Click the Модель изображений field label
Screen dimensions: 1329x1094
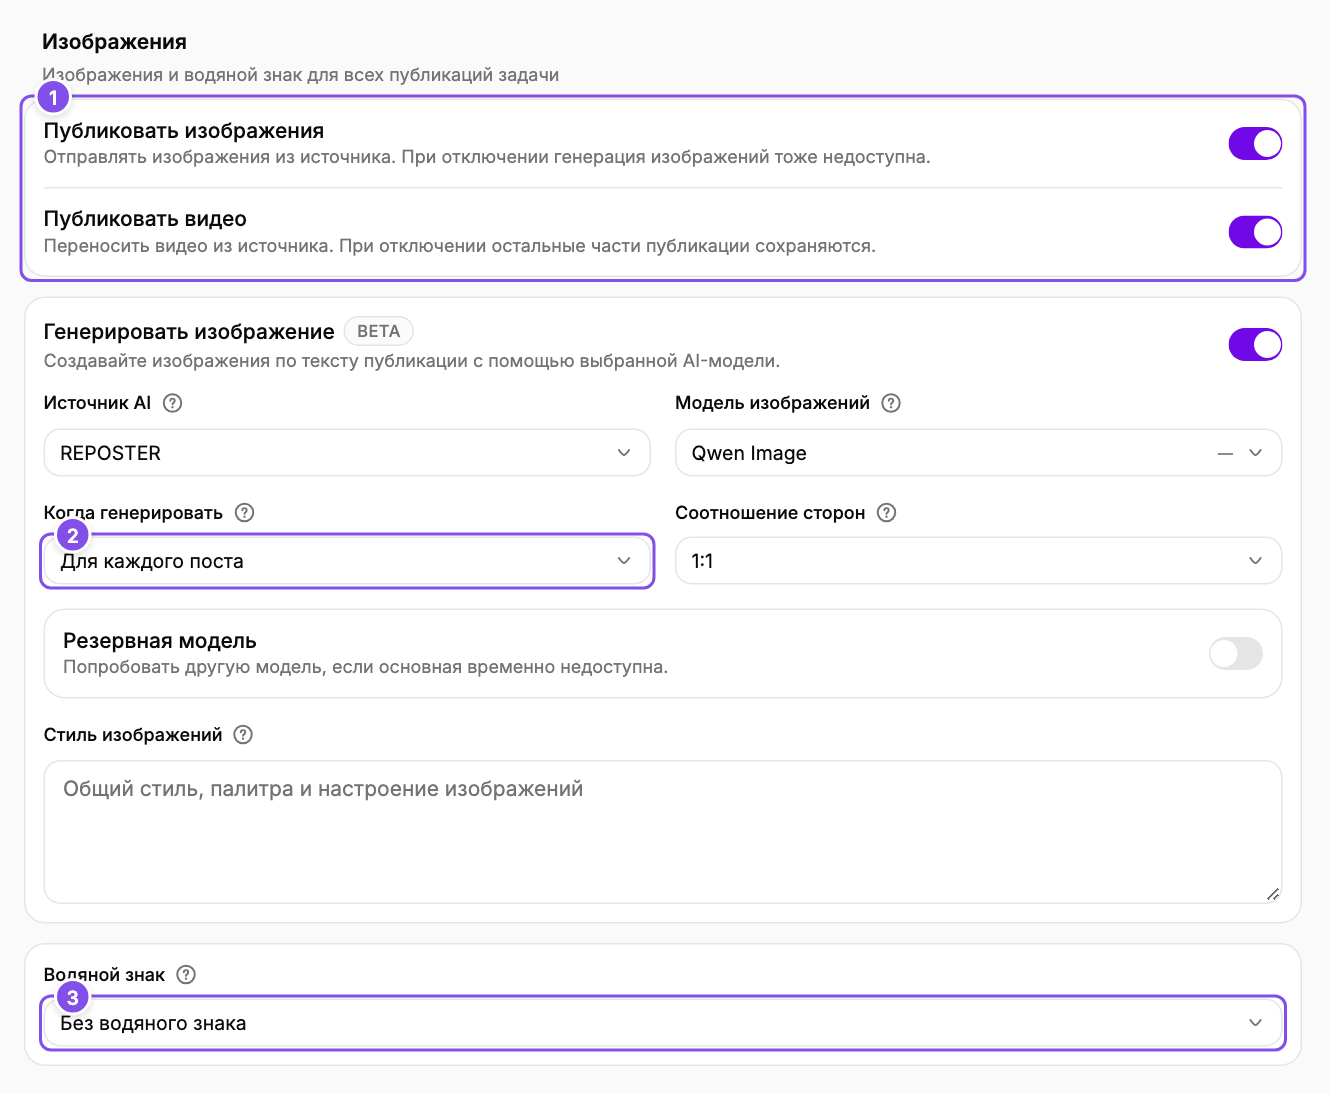point(772,403)
